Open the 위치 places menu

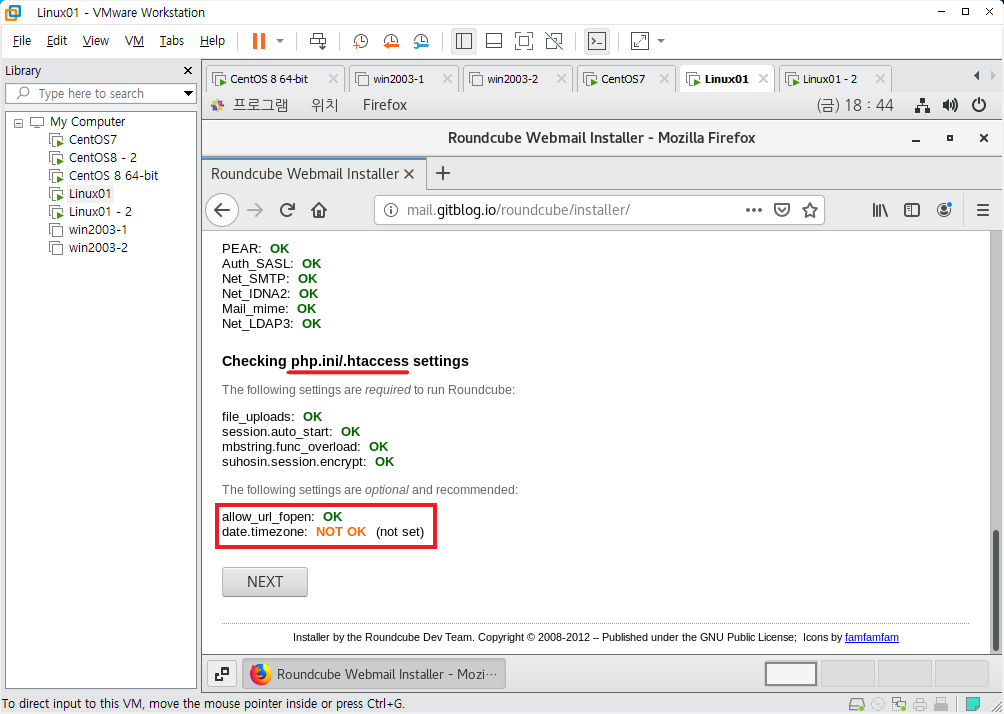(325, 105)
